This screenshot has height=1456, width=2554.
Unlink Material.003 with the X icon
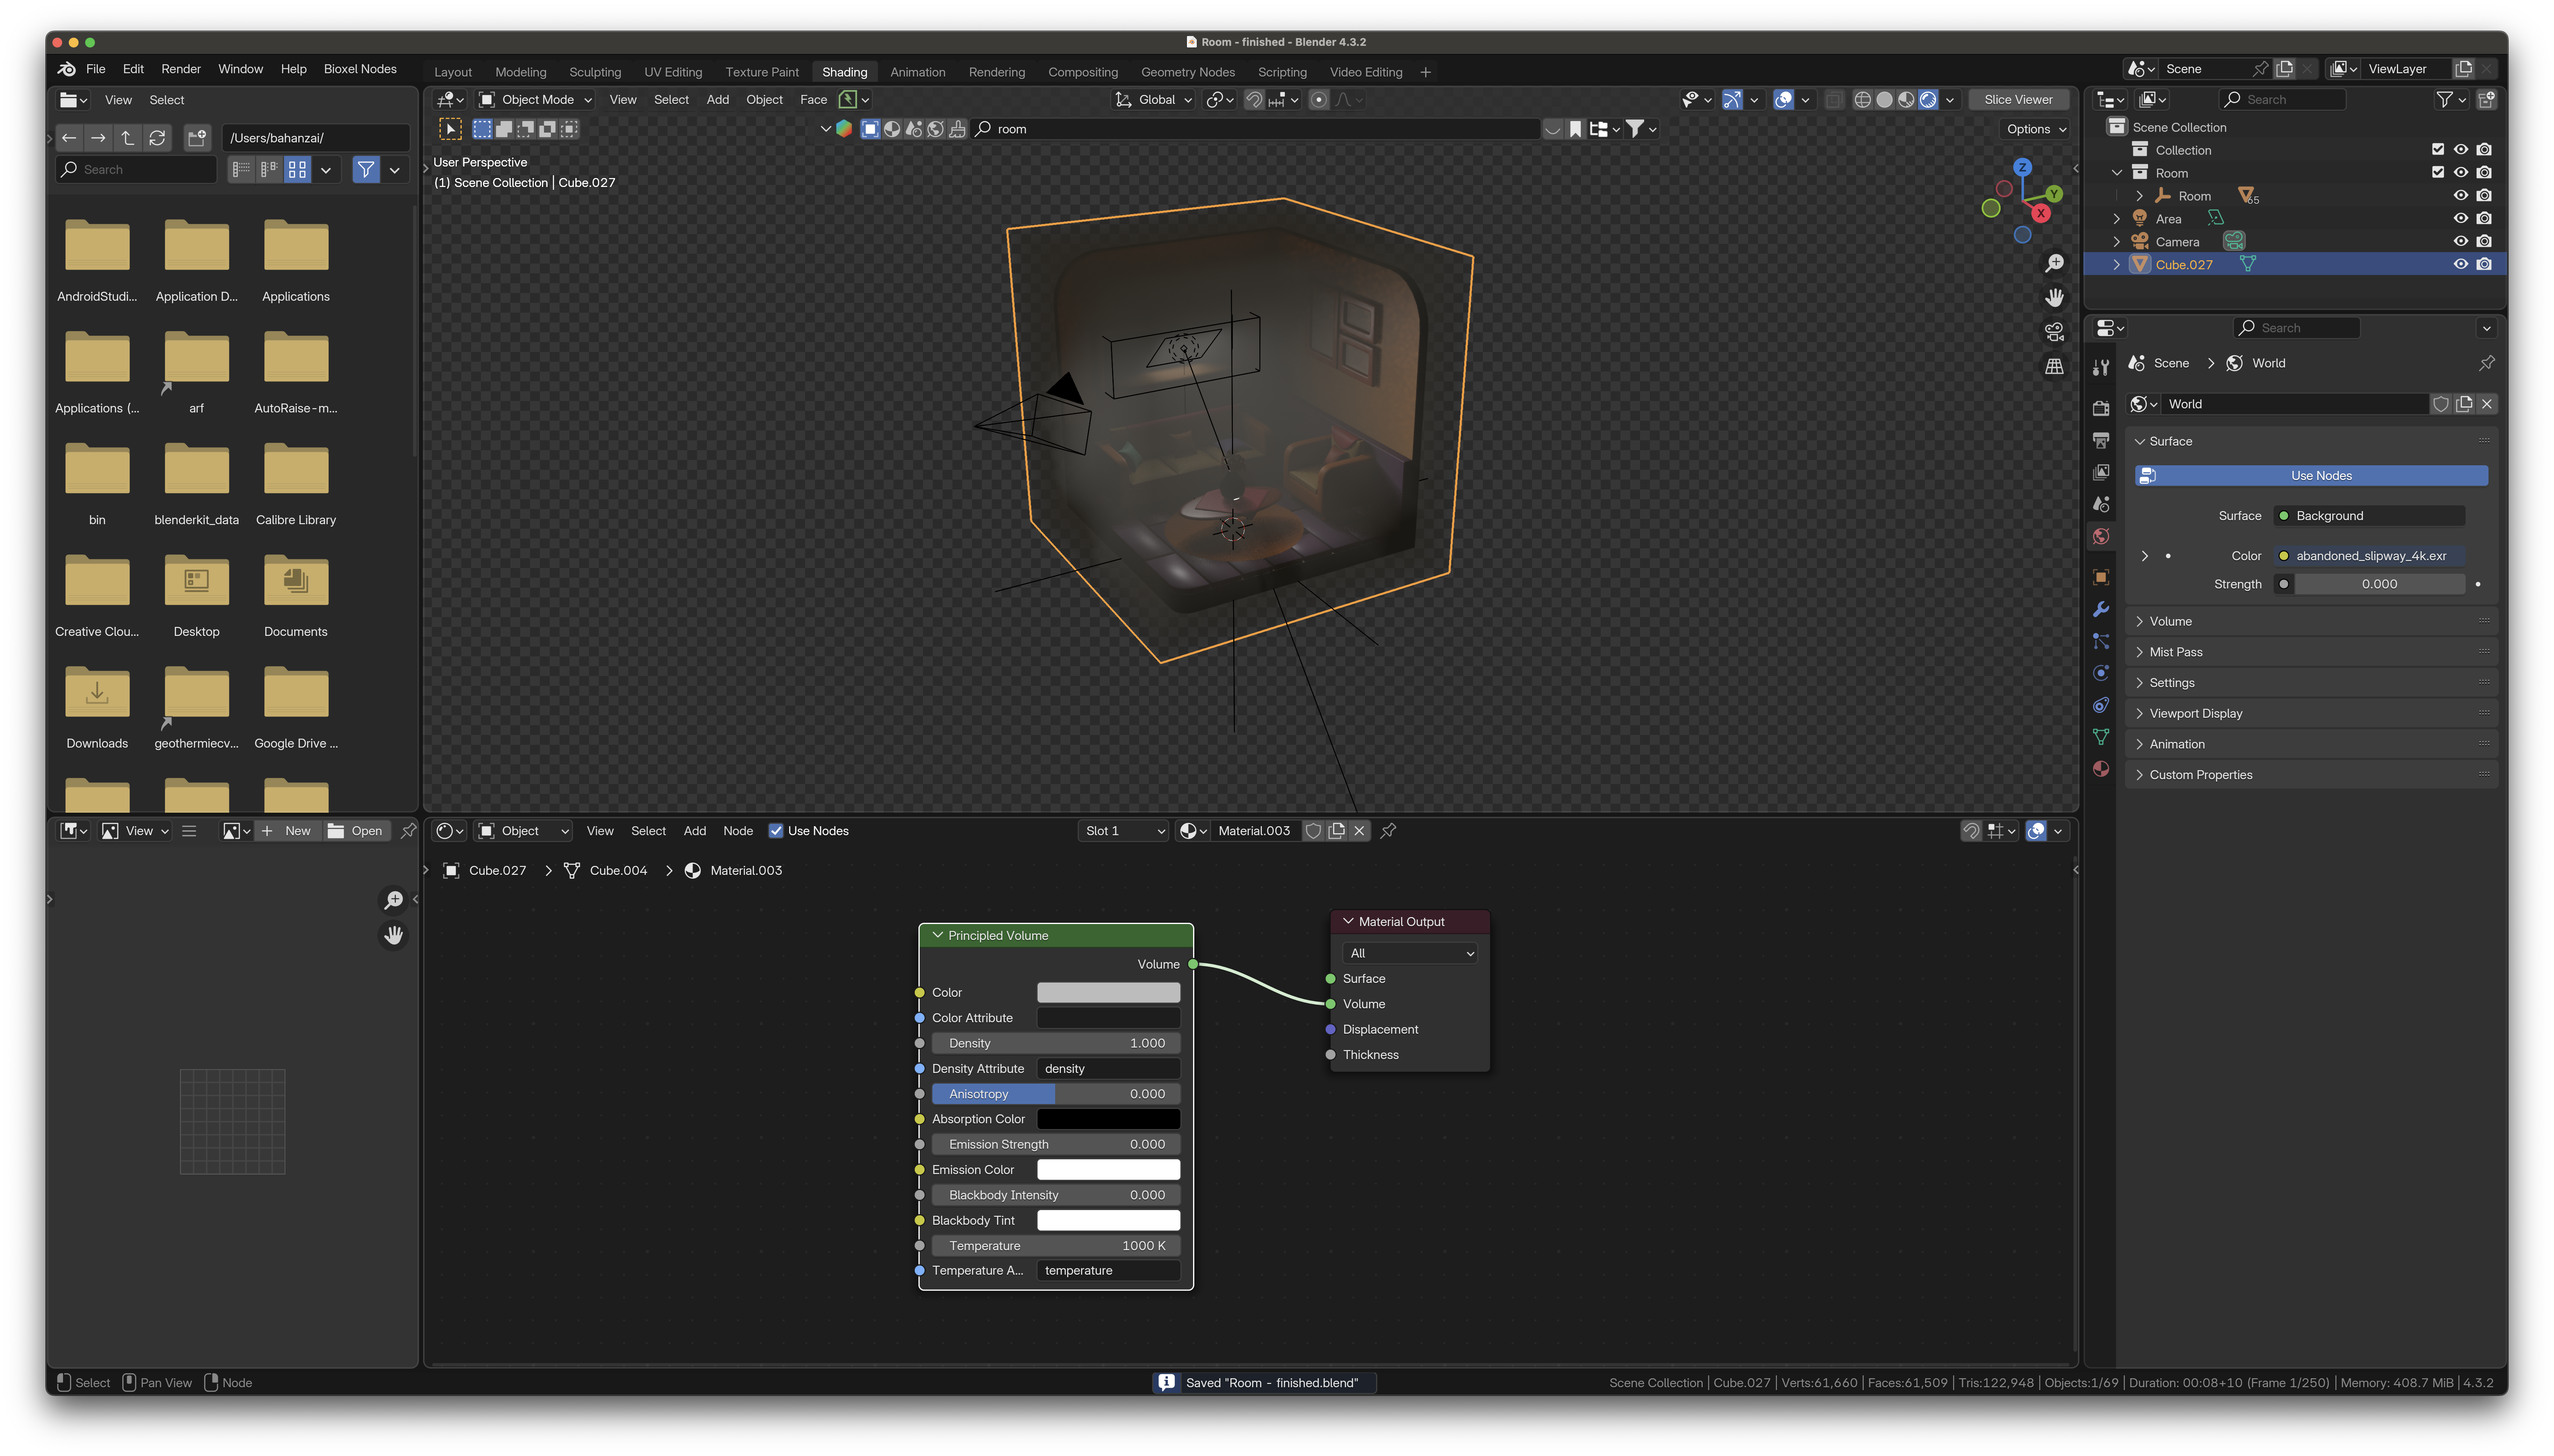tap(1359, 831)
